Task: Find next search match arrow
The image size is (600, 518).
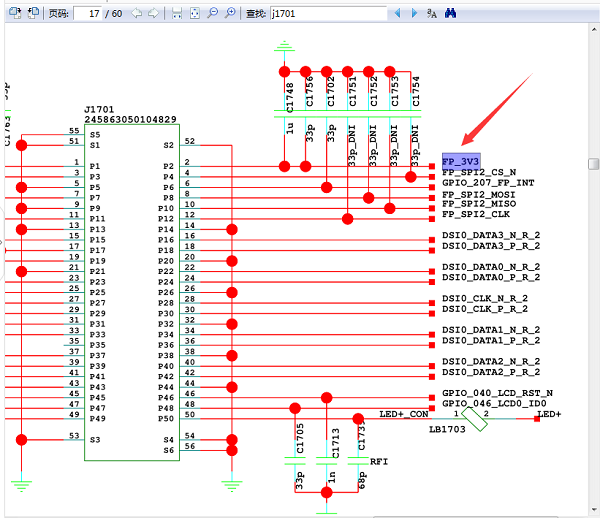Action: click(413, 13)
